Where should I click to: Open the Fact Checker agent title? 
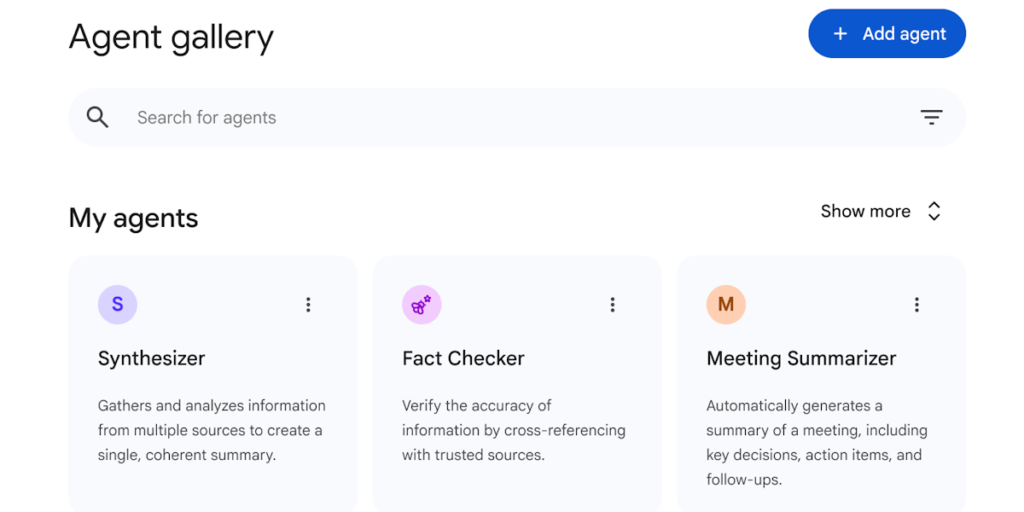click(x=463, y=359)
